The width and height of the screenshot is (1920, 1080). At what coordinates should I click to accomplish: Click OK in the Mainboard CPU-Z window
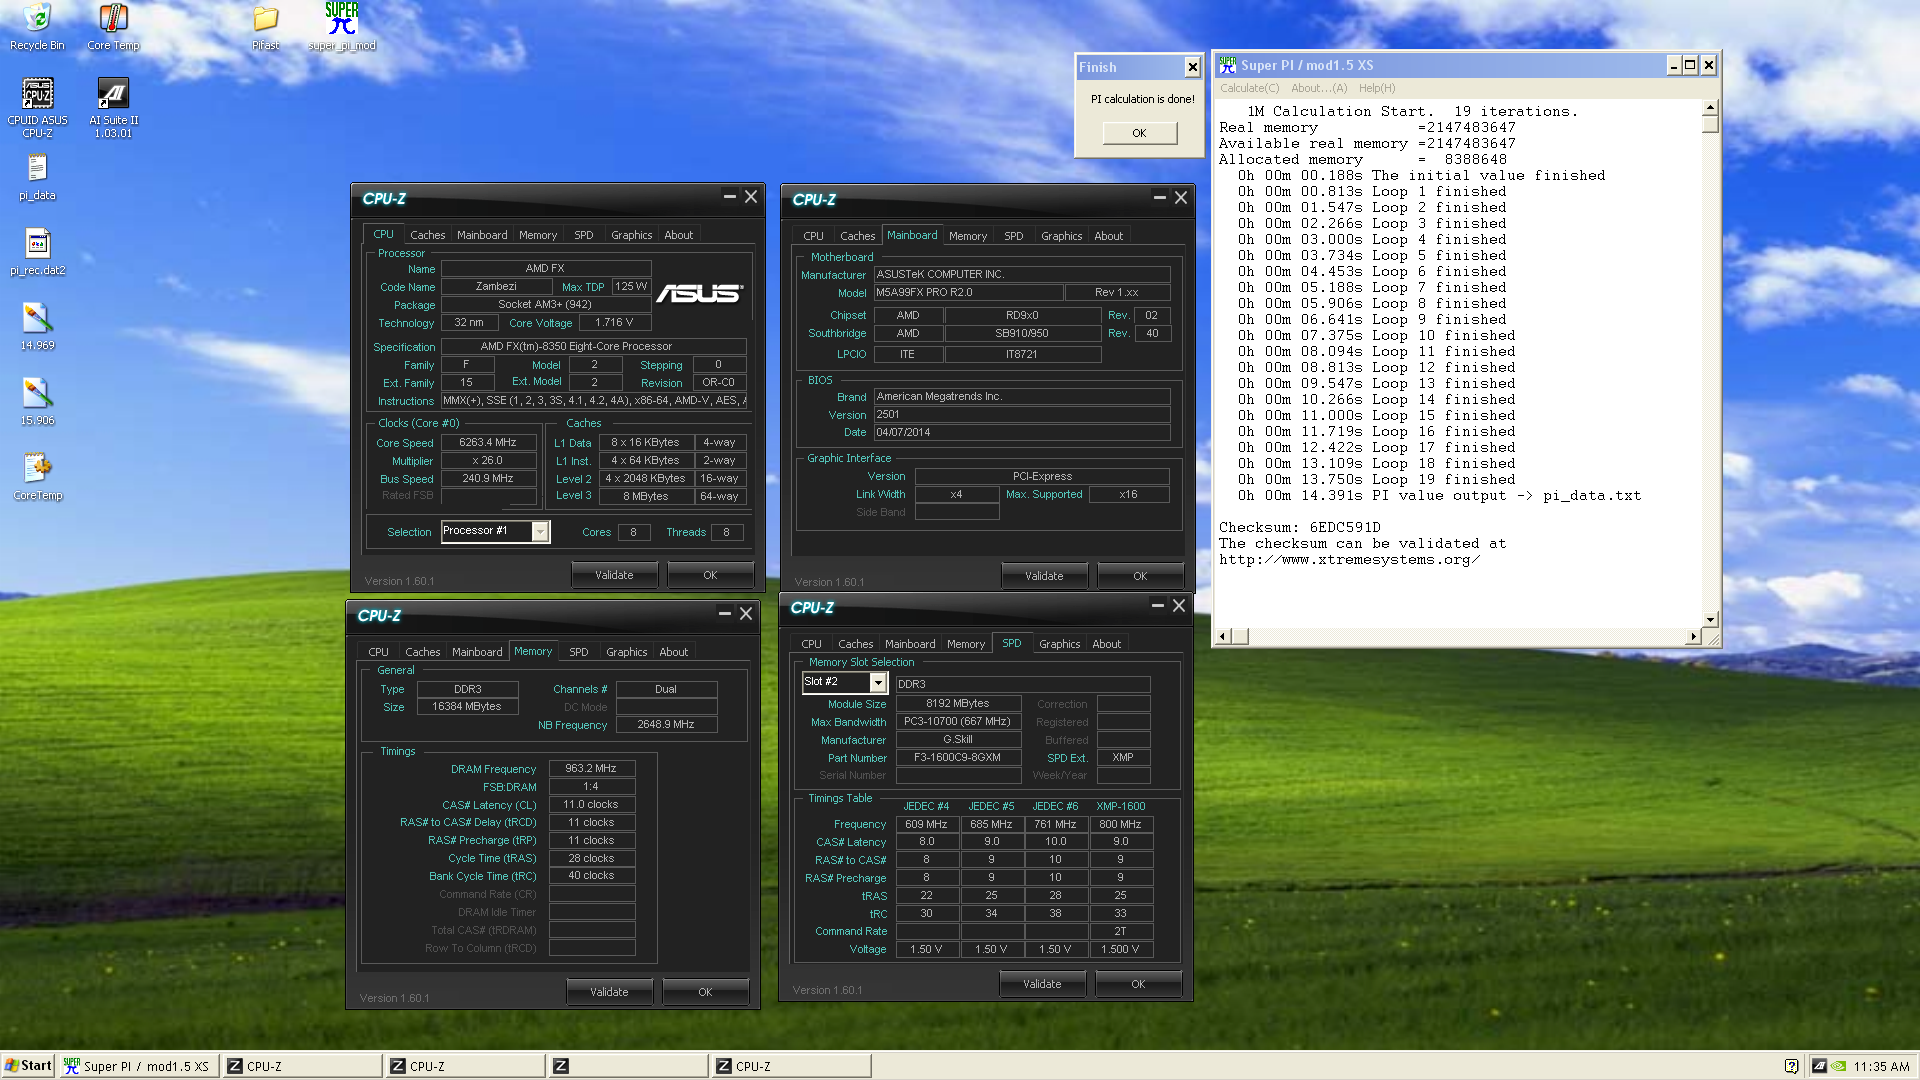pos(1140,576)
